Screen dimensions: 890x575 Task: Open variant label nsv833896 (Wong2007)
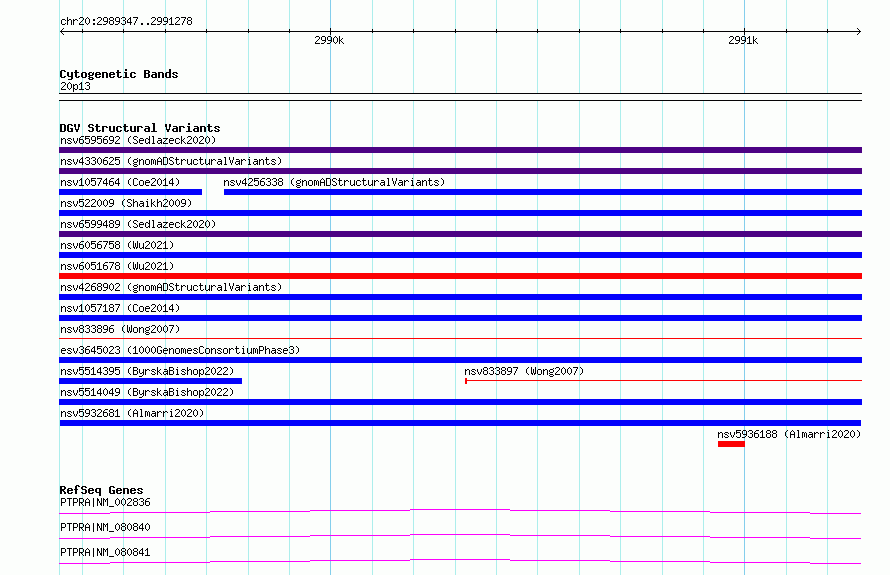[120, 329]
